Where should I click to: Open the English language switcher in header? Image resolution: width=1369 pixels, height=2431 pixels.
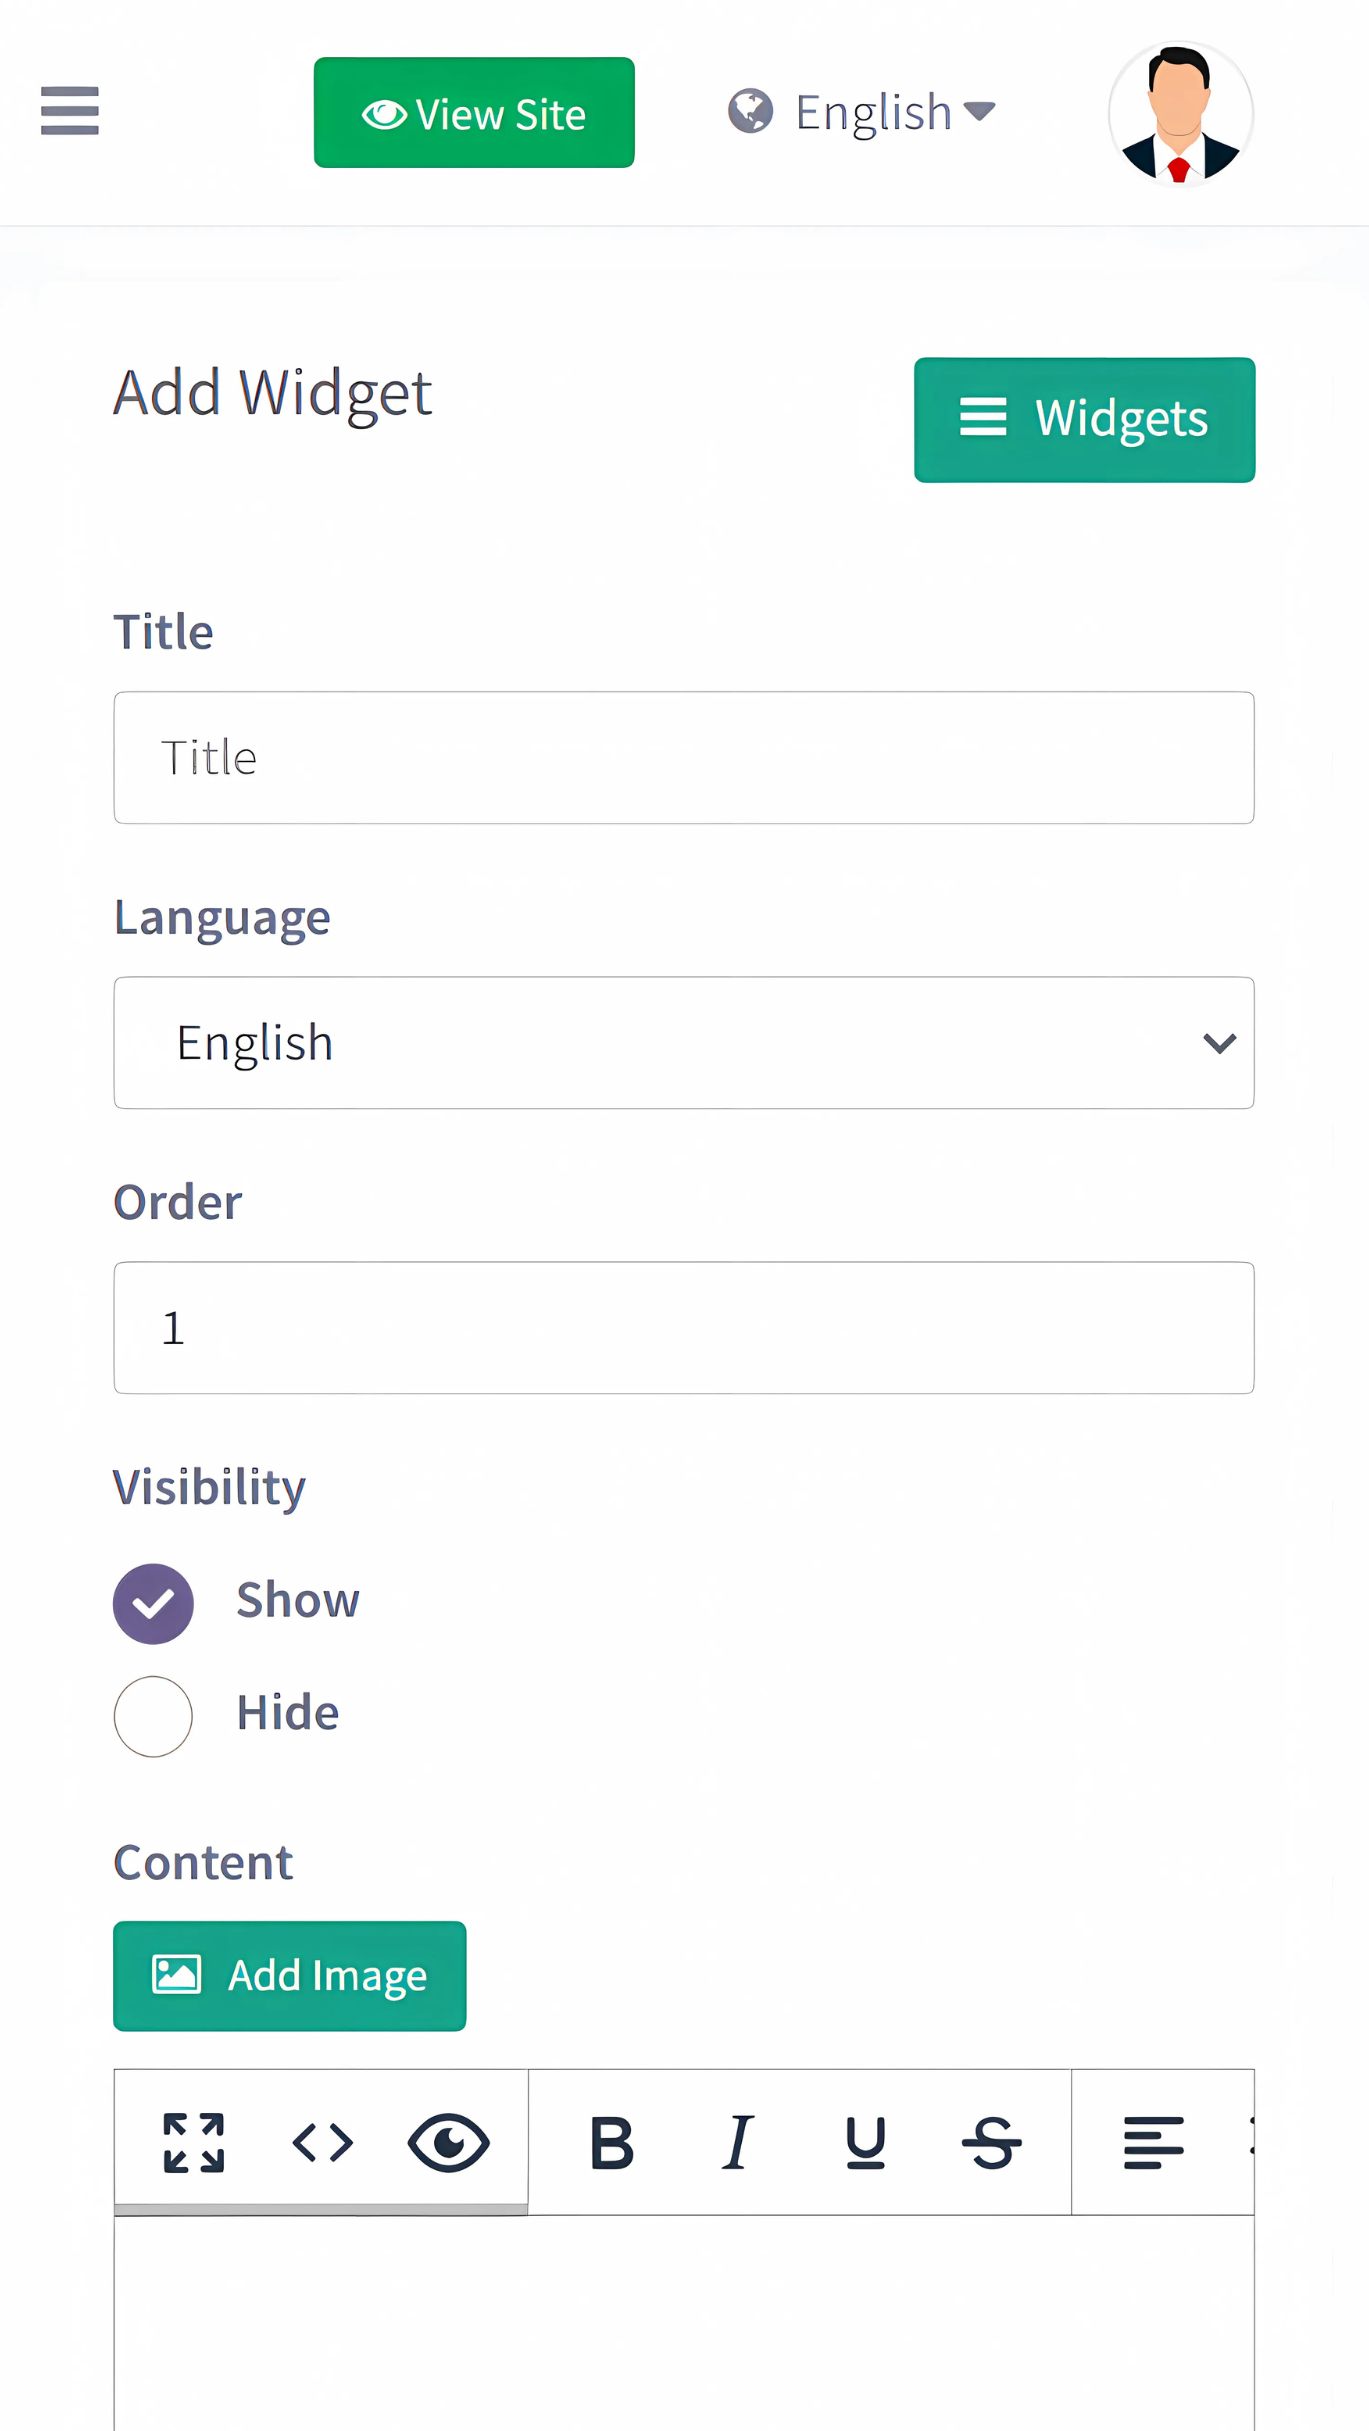[x=862, y=112]
